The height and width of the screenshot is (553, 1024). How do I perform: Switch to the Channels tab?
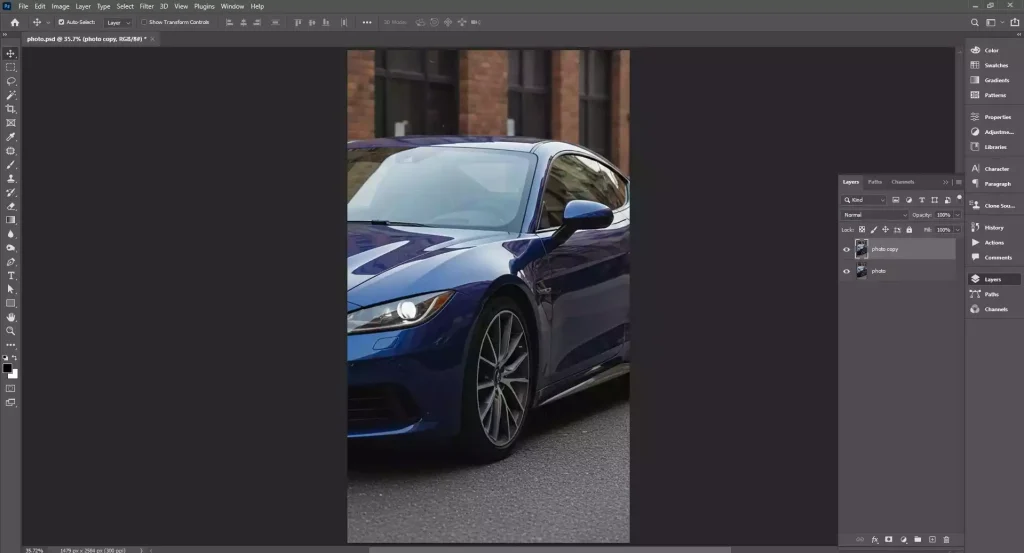click(902, 182)
